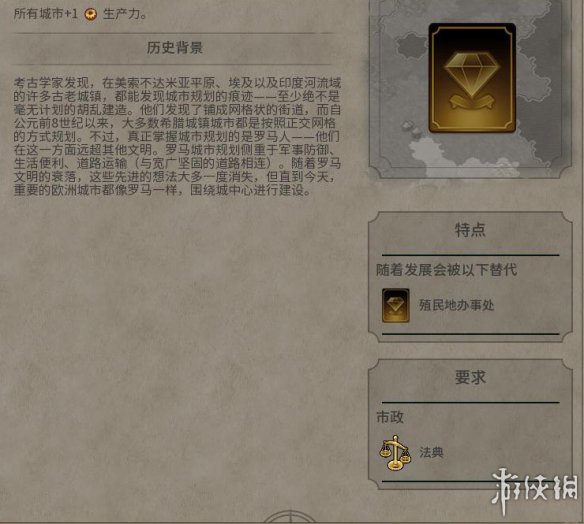This screenshot has width=584, height=524.
Task: Click the 要求 panel header
Action: click(x=470, y=377)
